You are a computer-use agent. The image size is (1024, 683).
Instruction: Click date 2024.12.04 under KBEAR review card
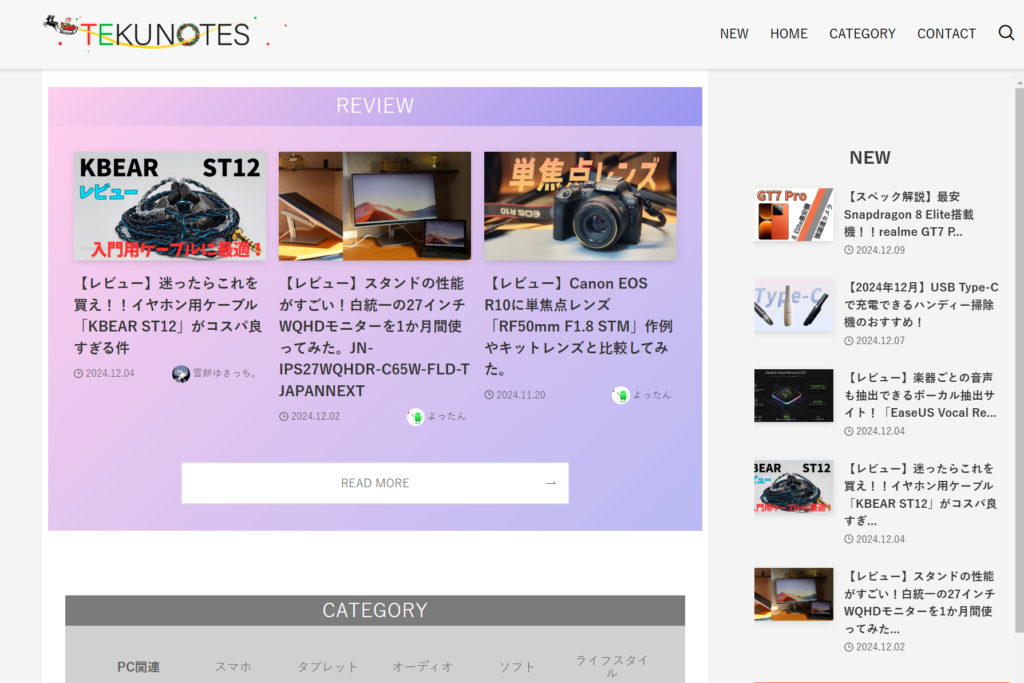pyautogui.click(x=110, y=373)
